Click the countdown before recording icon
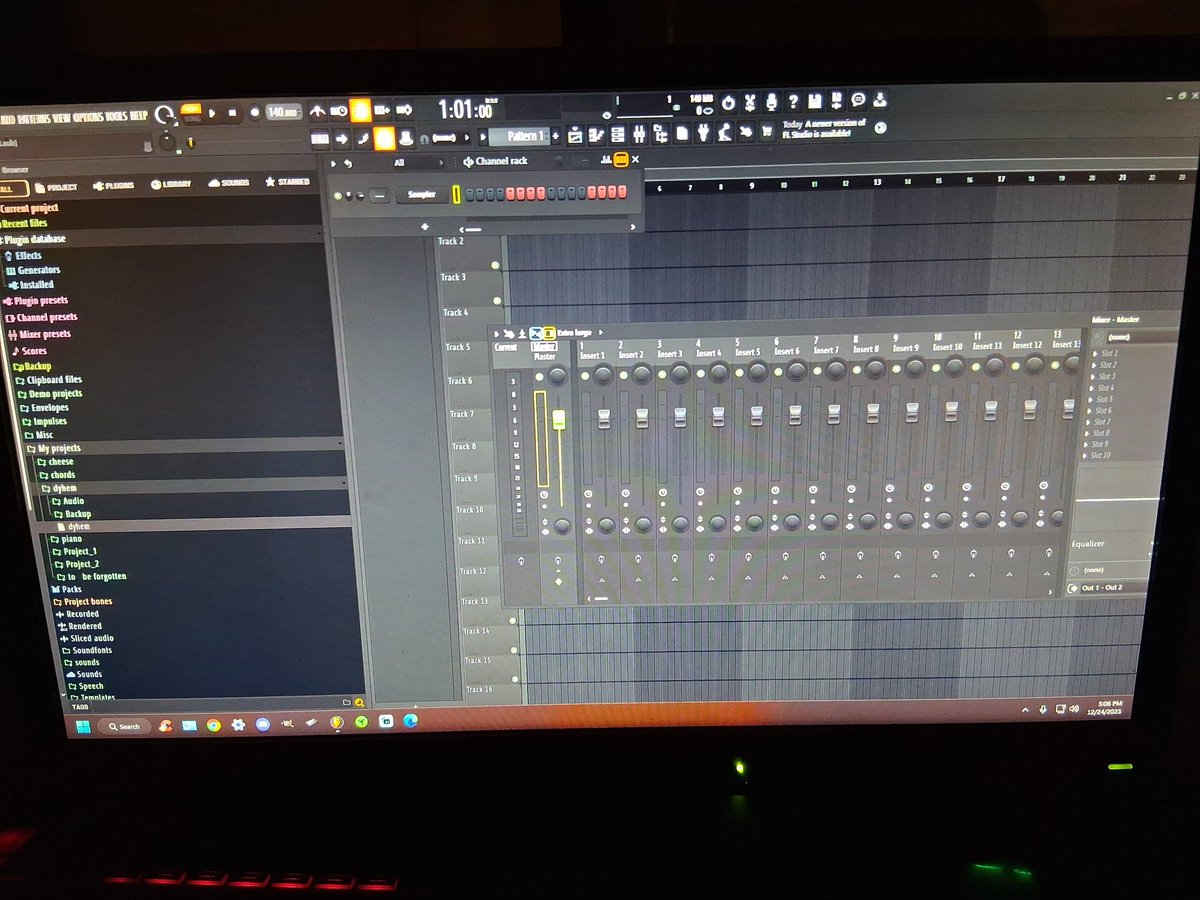 (x=361, y=111)
